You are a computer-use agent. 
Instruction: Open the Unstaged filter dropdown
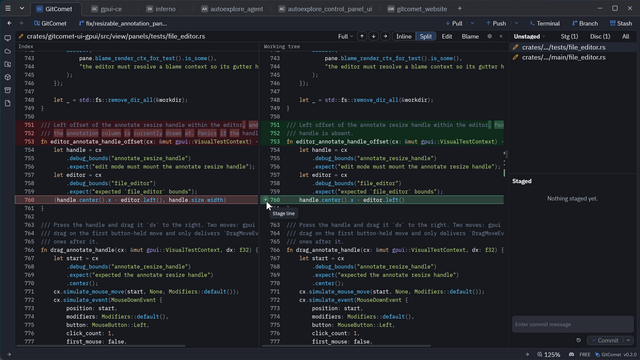click(529, 36)
